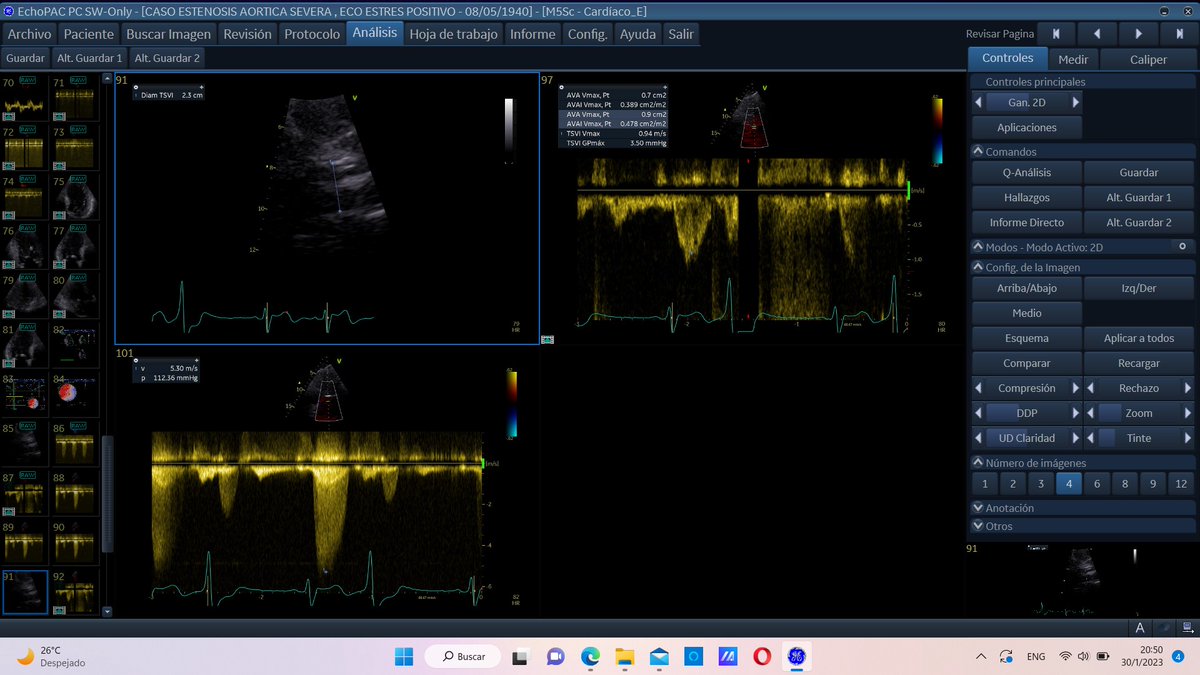Image resolution: width=1200 pixels, height=675 pixels.
Task: Increase Rechazo with right arrow
Action: (x=1188, y=388)
